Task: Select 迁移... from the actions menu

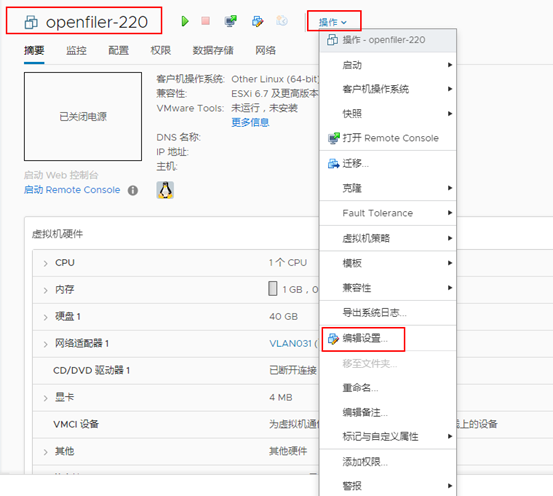Action: point(388,164)
